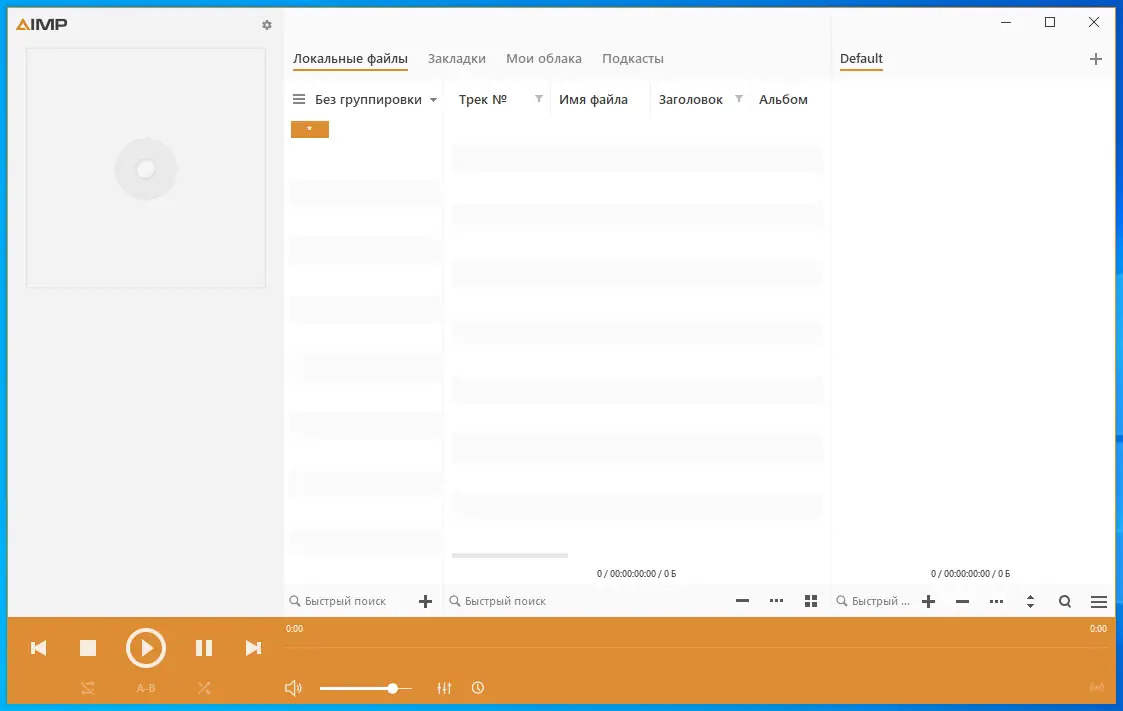Open playlist sorting arrows menu
Screen dimensions: 1123x711
tap(1030, 601)
